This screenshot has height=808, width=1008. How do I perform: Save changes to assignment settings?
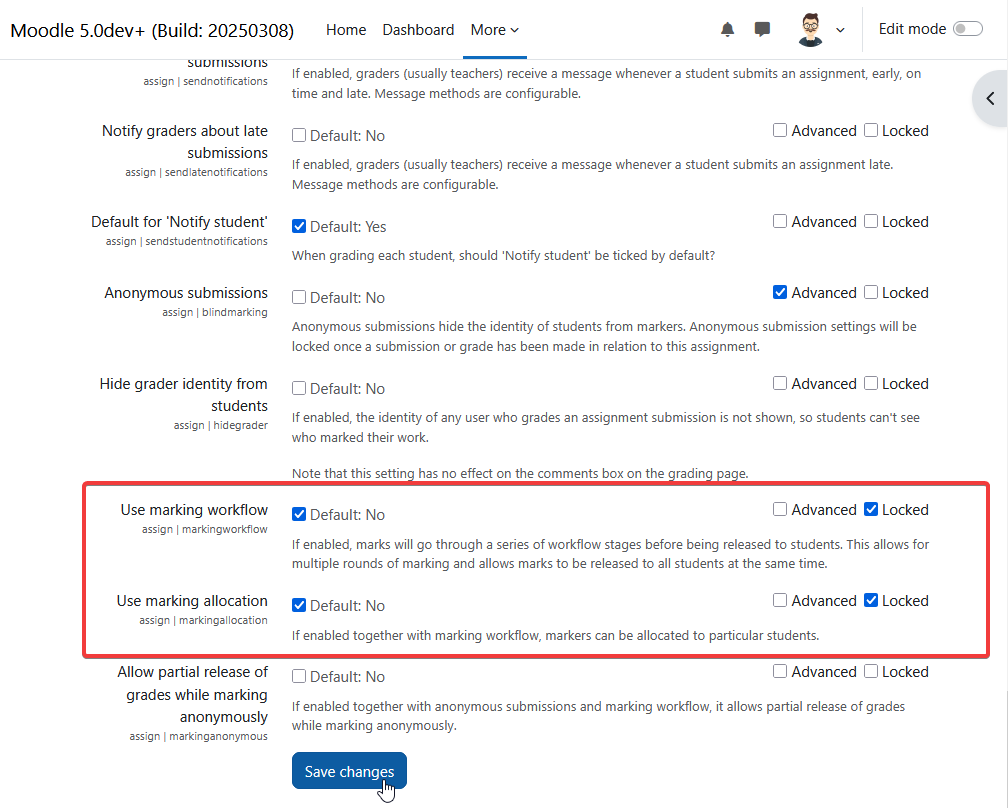pos(349,771)
